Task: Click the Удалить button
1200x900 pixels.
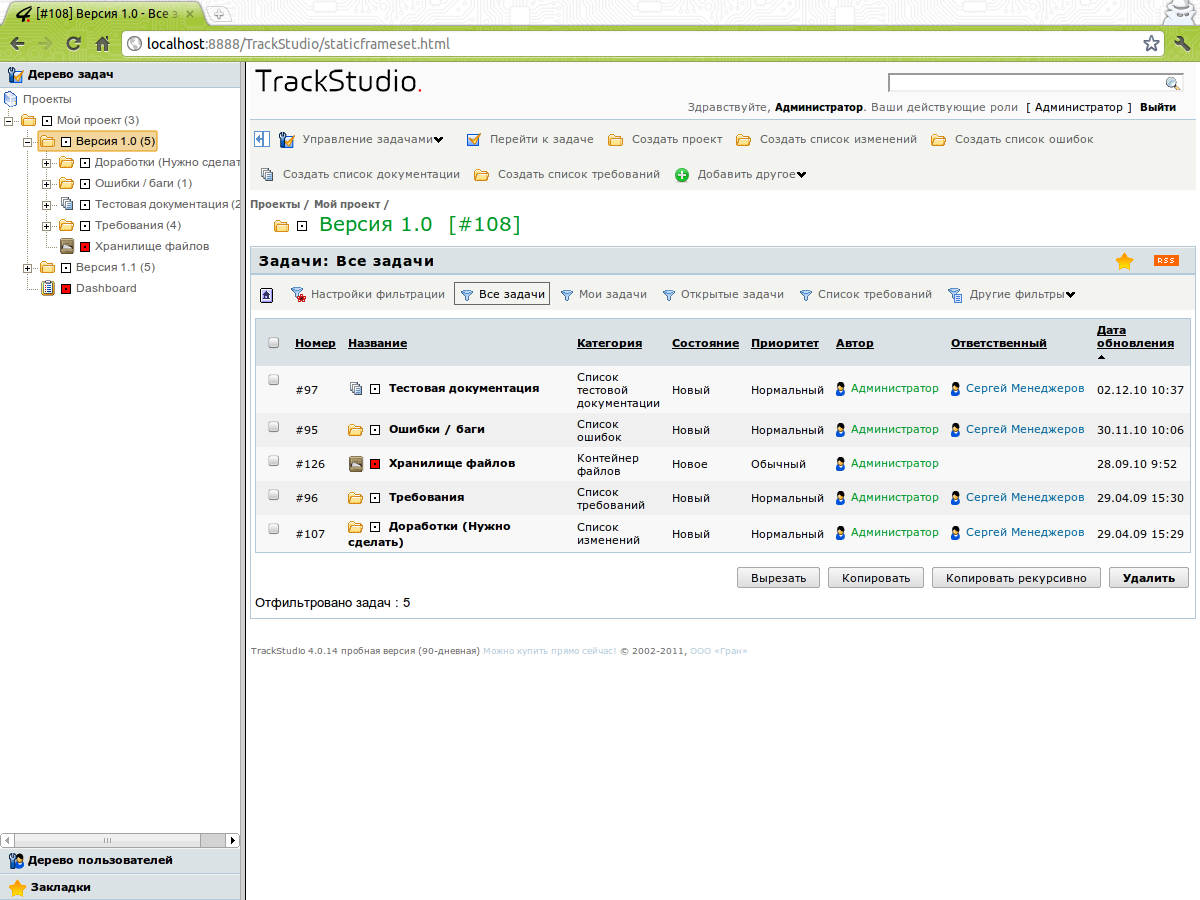Action: point(1149,578)
